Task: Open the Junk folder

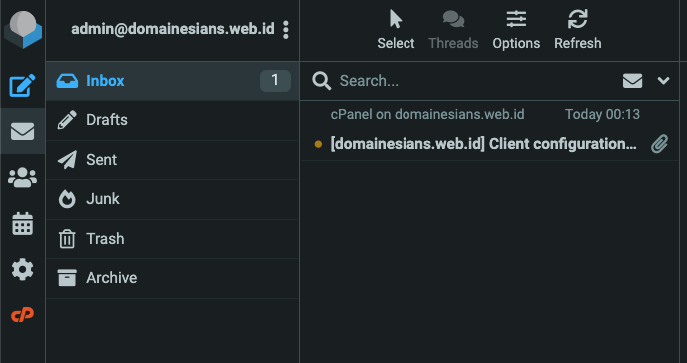Action: pos(173,199)
